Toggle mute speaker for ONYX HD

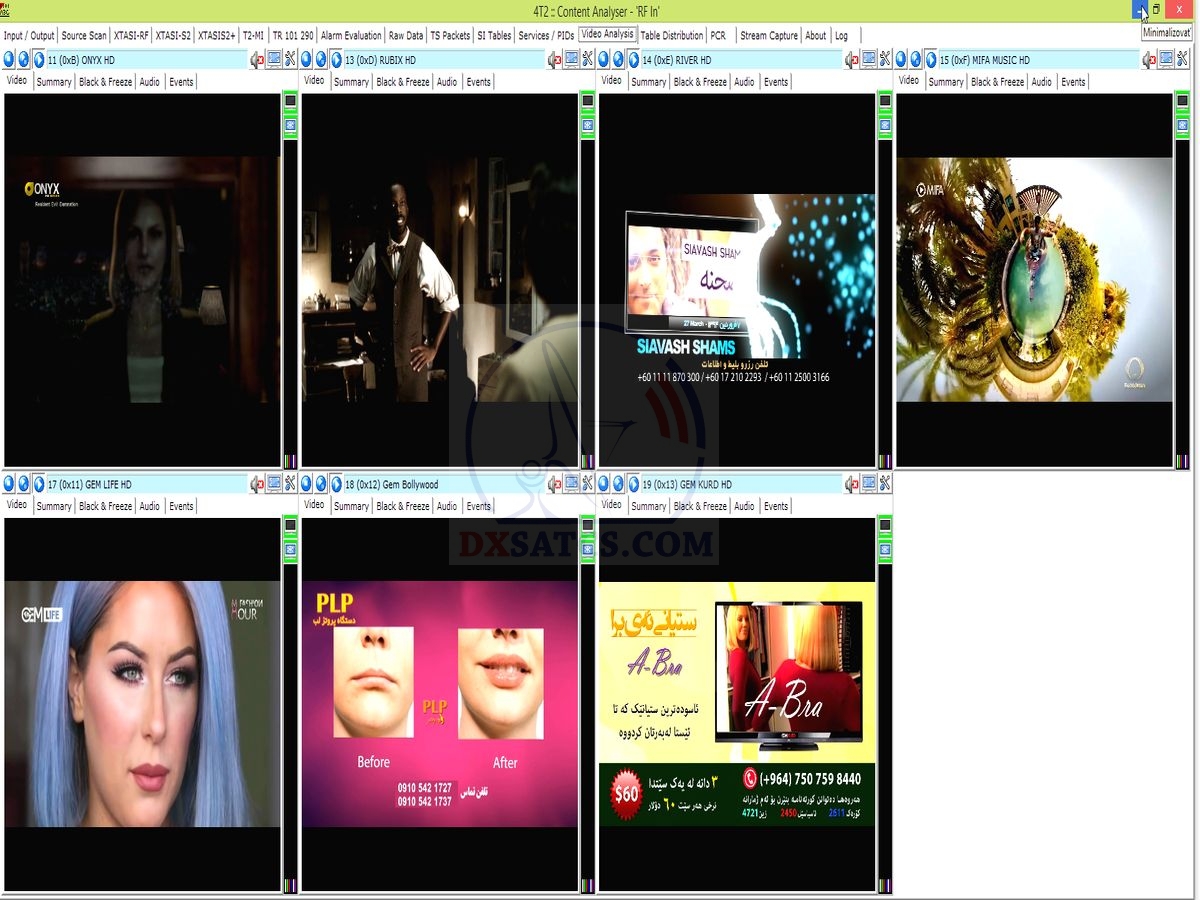(256, 60)
